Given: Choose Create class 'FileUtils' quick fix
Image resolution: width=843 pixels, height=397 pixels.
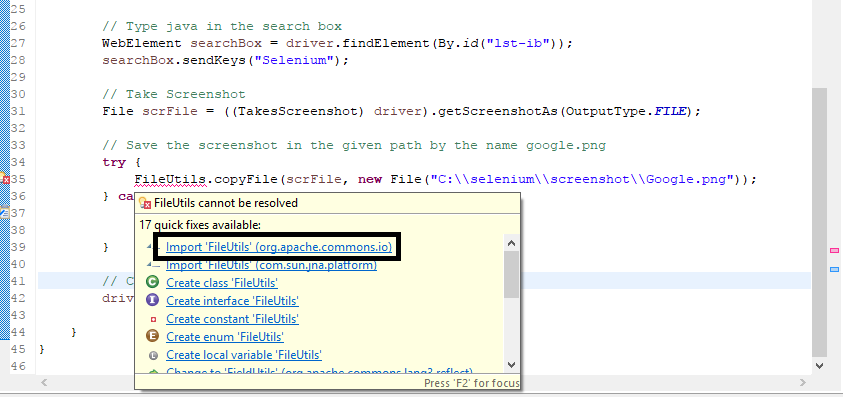Looking at the screenshot, I should click(x=222, y=282).
